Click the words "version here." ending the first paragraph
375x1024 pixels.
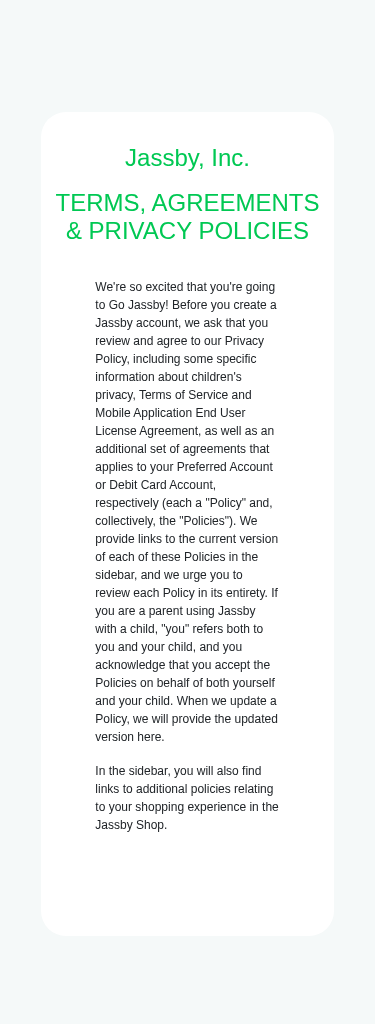(130, 737)
